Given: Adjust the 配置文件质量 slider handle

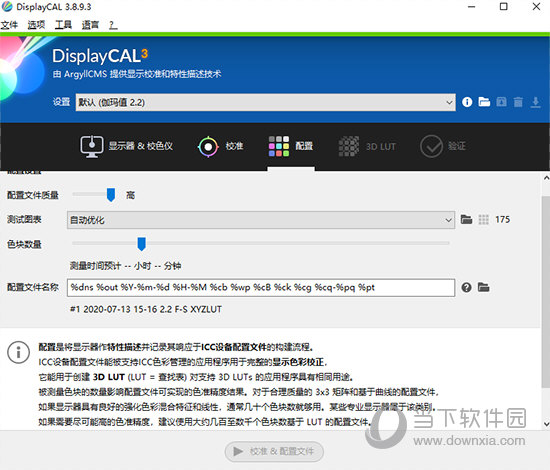Looking at the screenshot, I should pos(111,195).
